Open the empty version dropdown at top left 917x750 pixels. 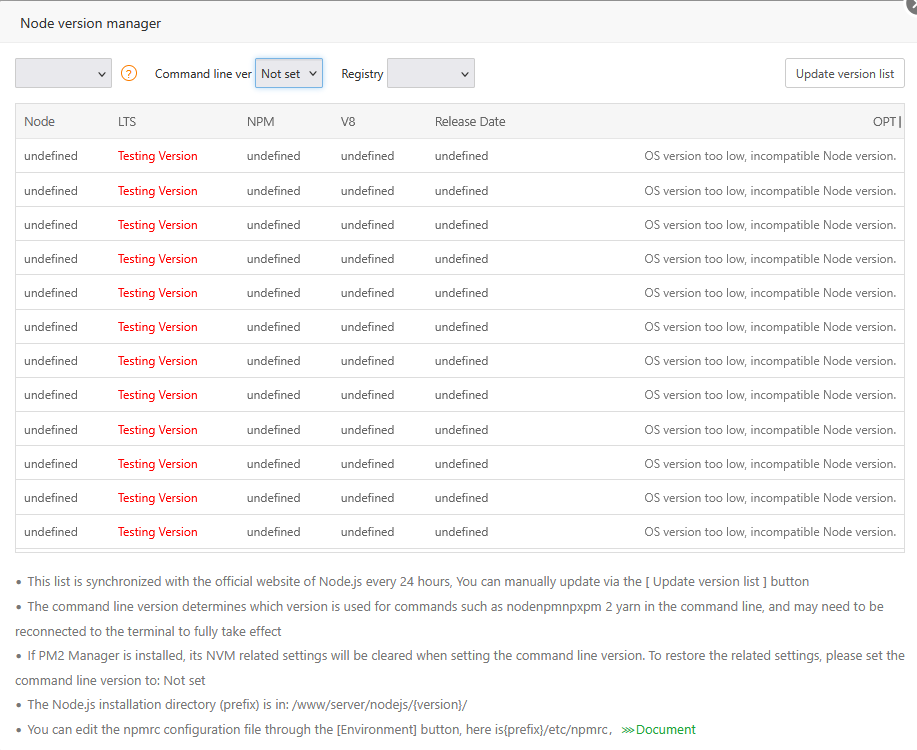click(63, 73)
